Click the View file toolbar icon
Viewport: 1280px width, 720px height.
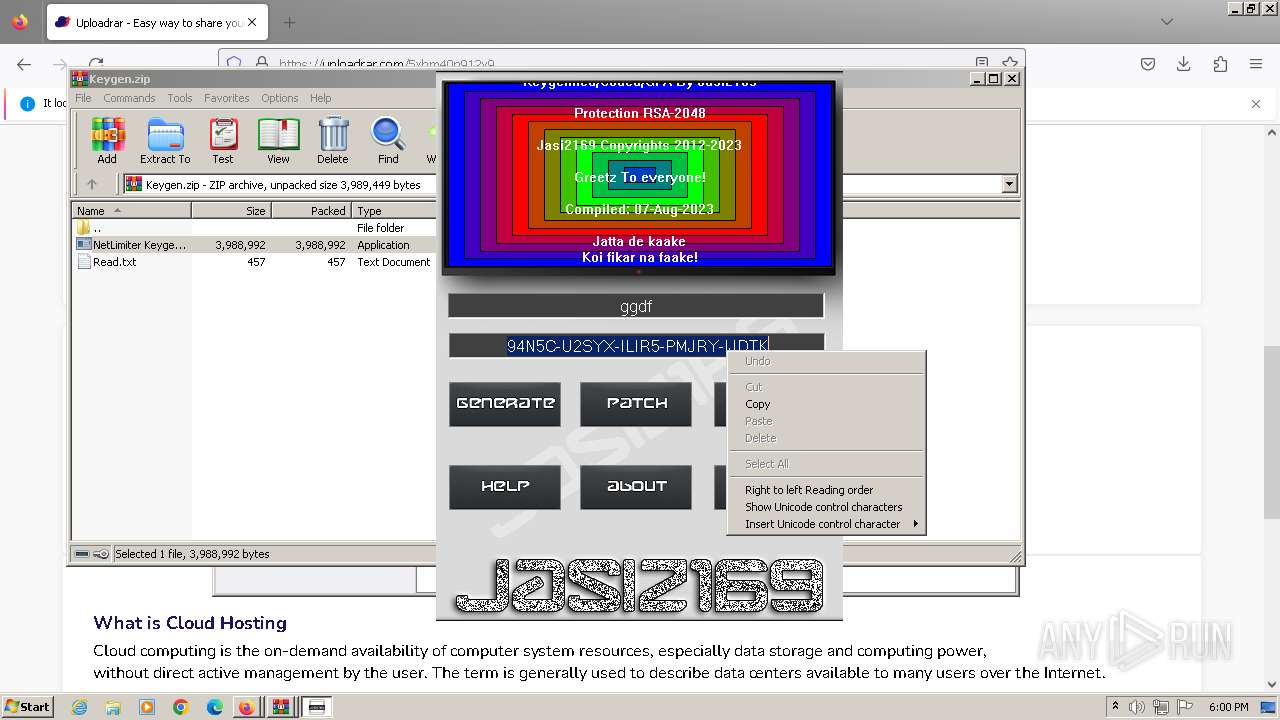coord(278,140)
